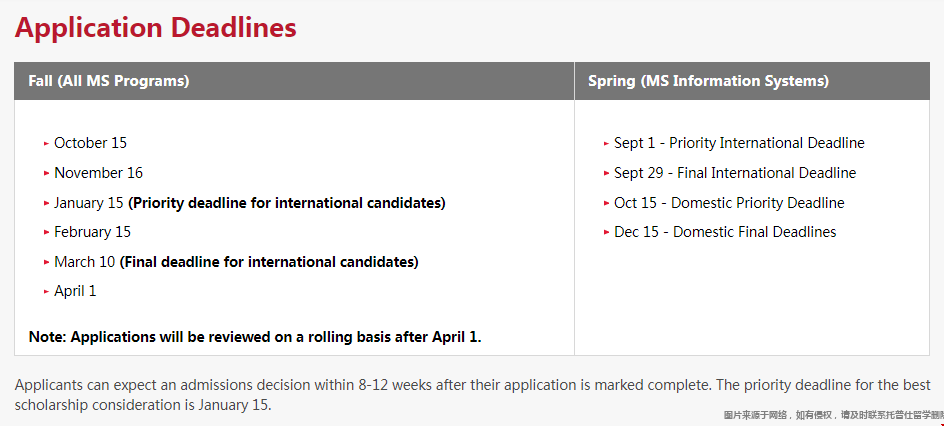Click the January 15 priority deadline text
The height and width of the screenshot is (426, 944).
[250, 203]
